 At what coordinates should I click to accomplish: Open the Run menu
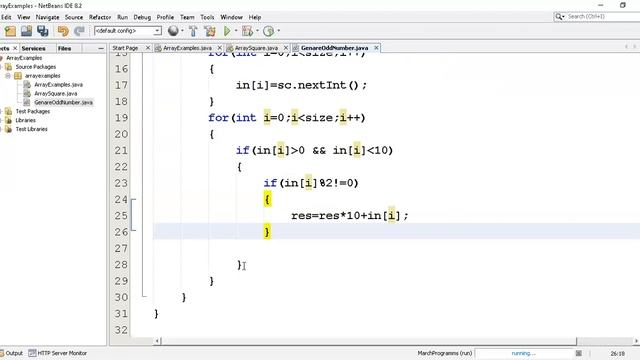(122, 17)
